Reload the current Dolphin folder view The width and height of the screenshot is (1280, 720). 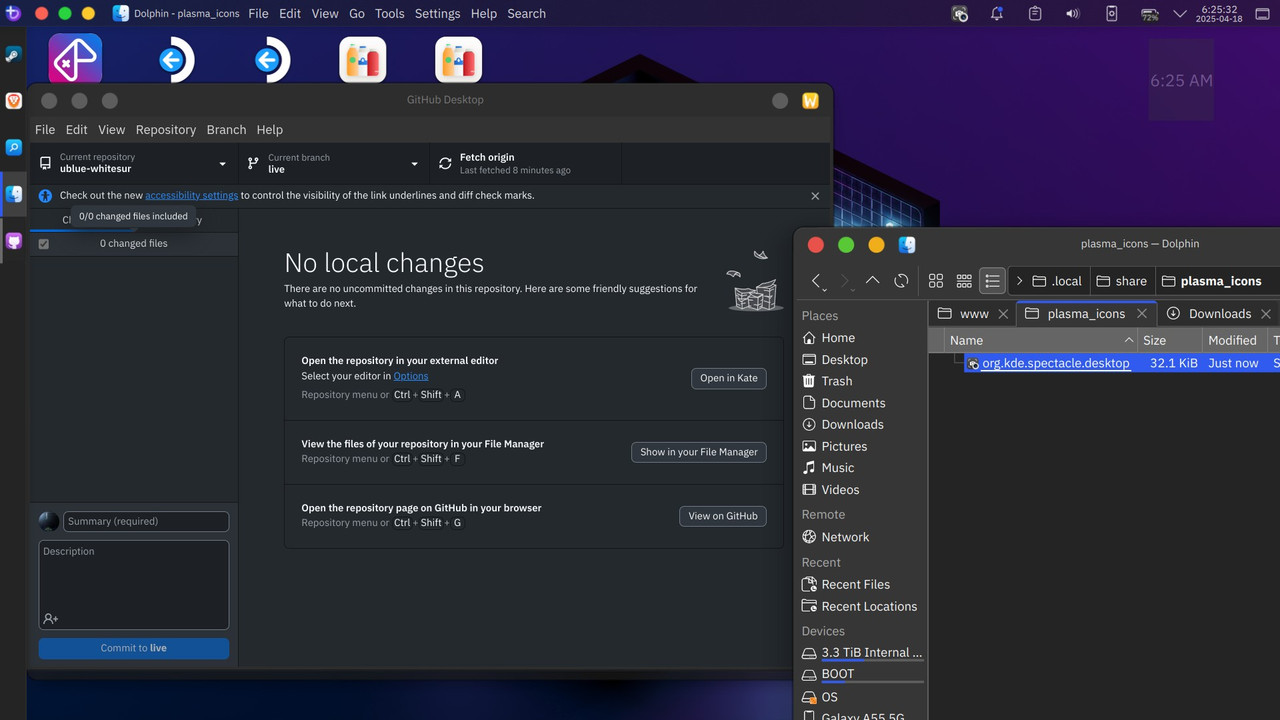(x=901, y=281)
